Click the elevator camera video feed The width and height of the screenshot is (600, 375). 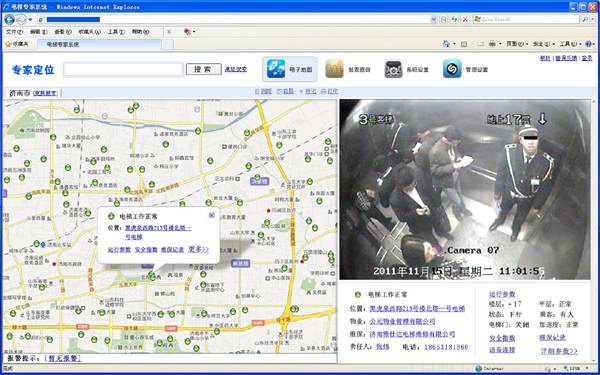tap(465, 189)
